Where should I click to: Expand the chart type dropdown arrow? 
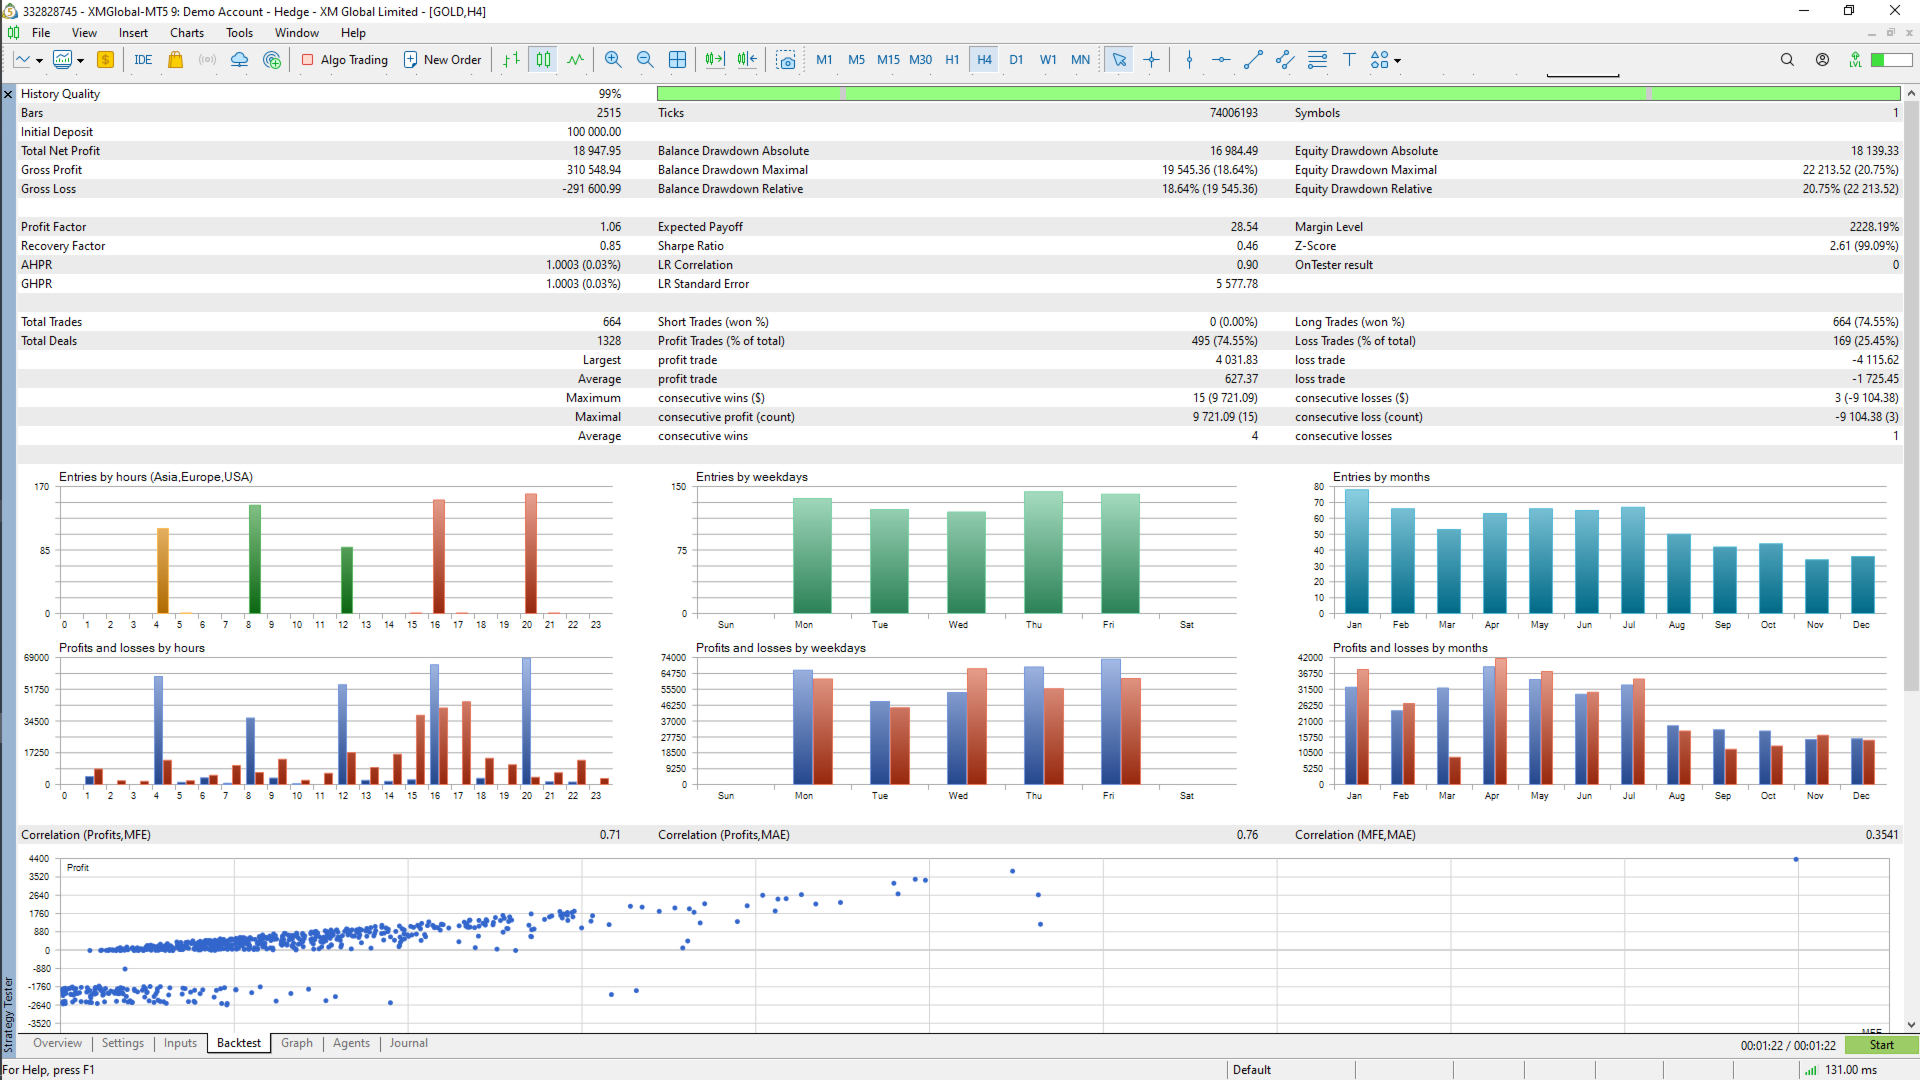tap(39, 60)
